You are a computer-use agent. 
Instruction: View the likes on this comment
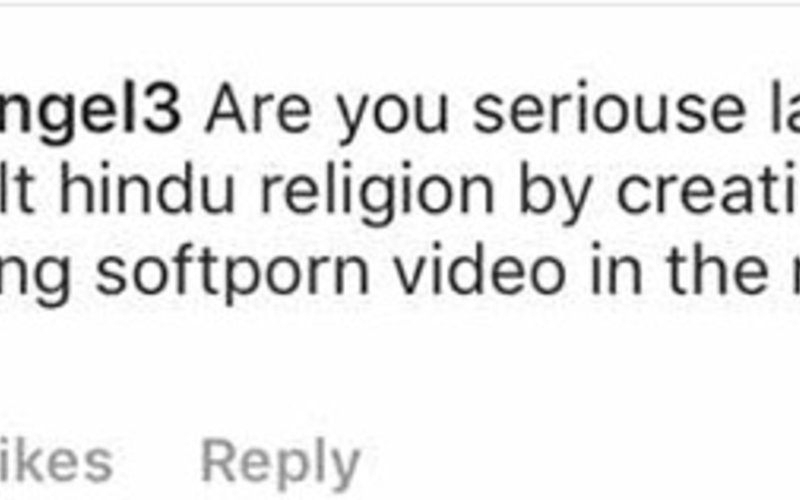(56, 463)
